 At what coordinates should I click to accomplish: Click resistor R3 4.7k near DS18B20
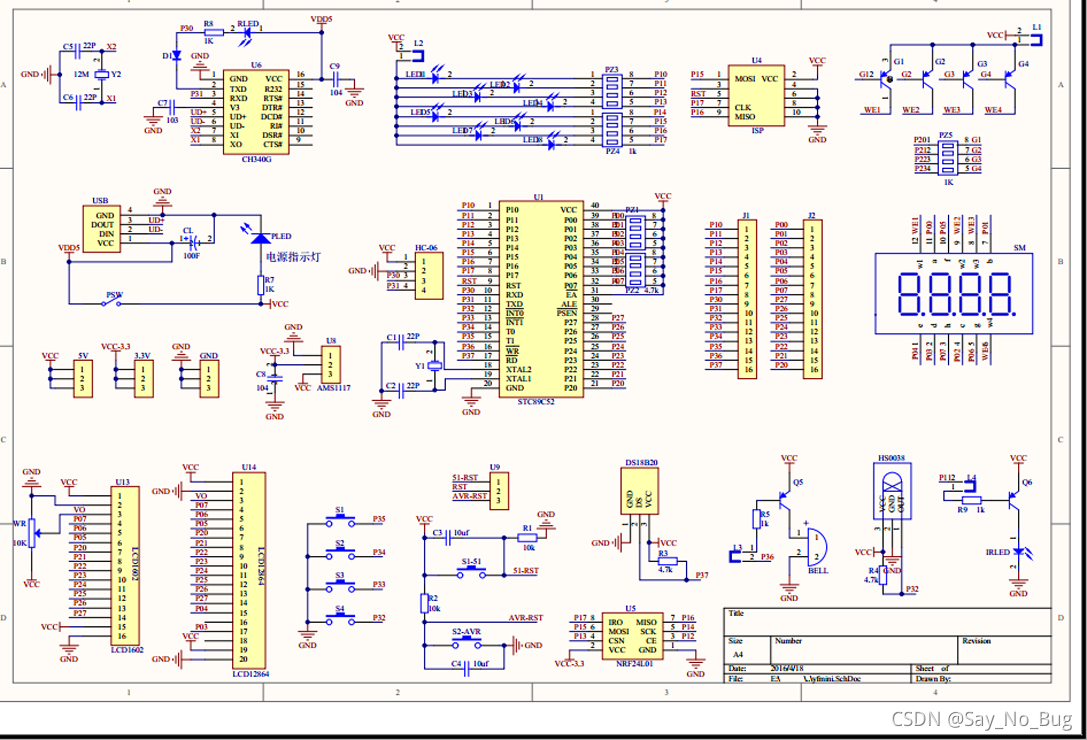pos(668,560)
